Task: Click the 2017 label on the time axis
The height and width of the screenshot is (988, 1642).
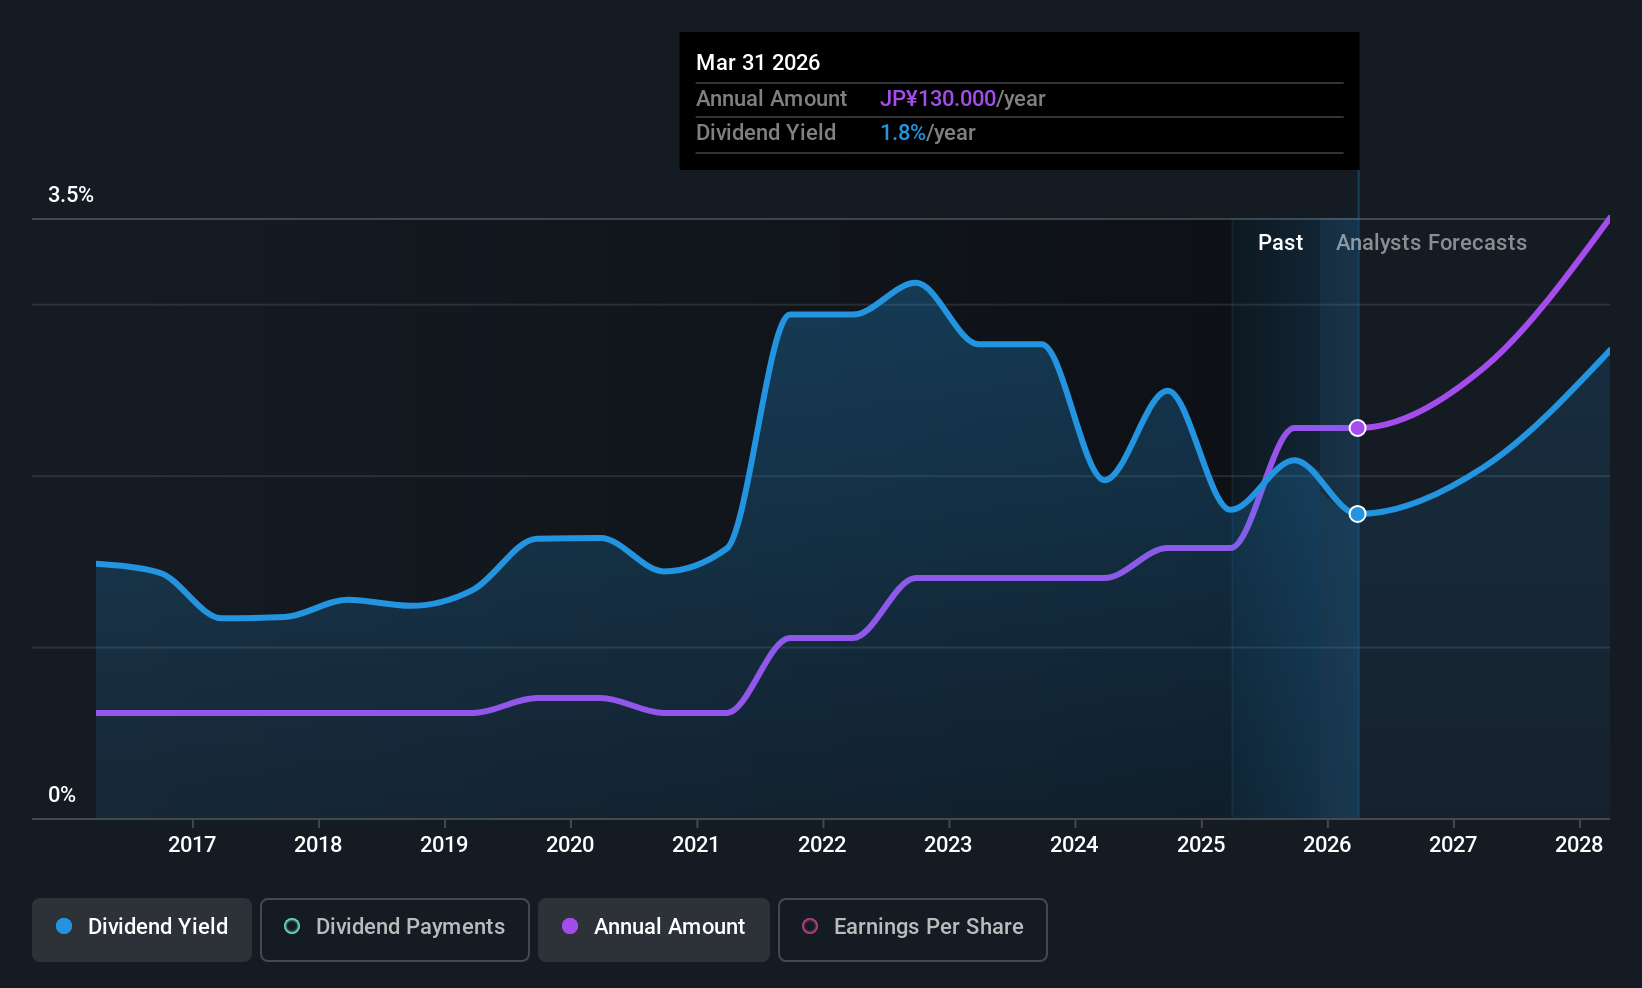Action: pos(192,845)
